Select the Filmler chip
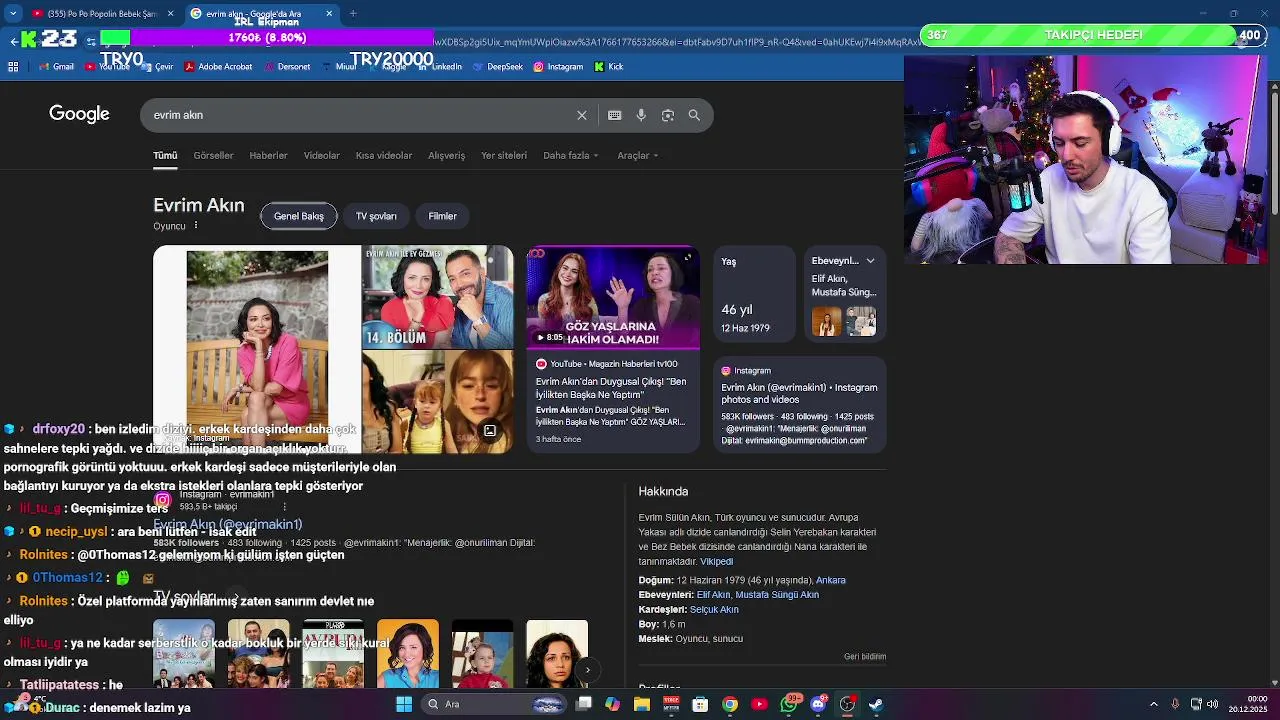The image size is (1280, 720). click(x=442, y=216)
